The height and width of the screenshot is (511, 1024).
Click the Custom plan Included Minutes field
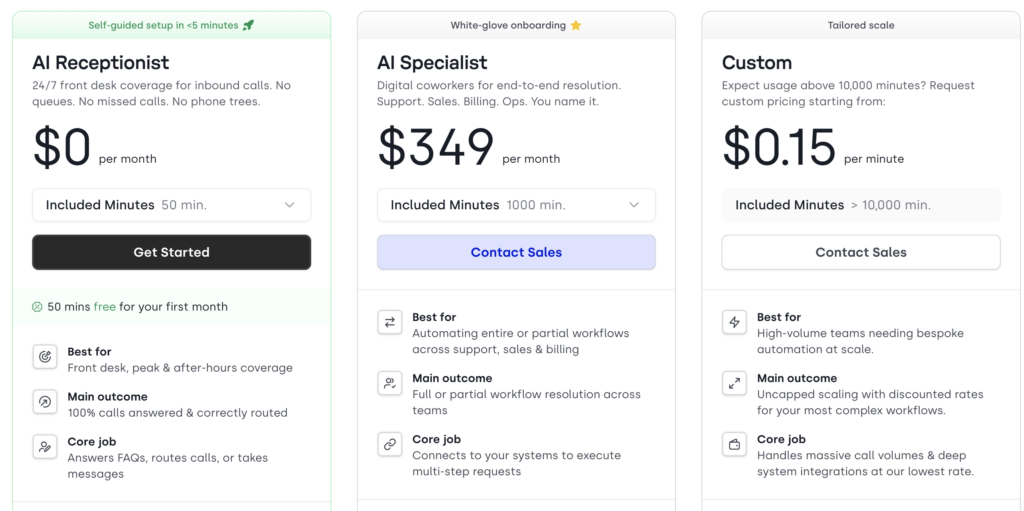[x=861, y=205]
